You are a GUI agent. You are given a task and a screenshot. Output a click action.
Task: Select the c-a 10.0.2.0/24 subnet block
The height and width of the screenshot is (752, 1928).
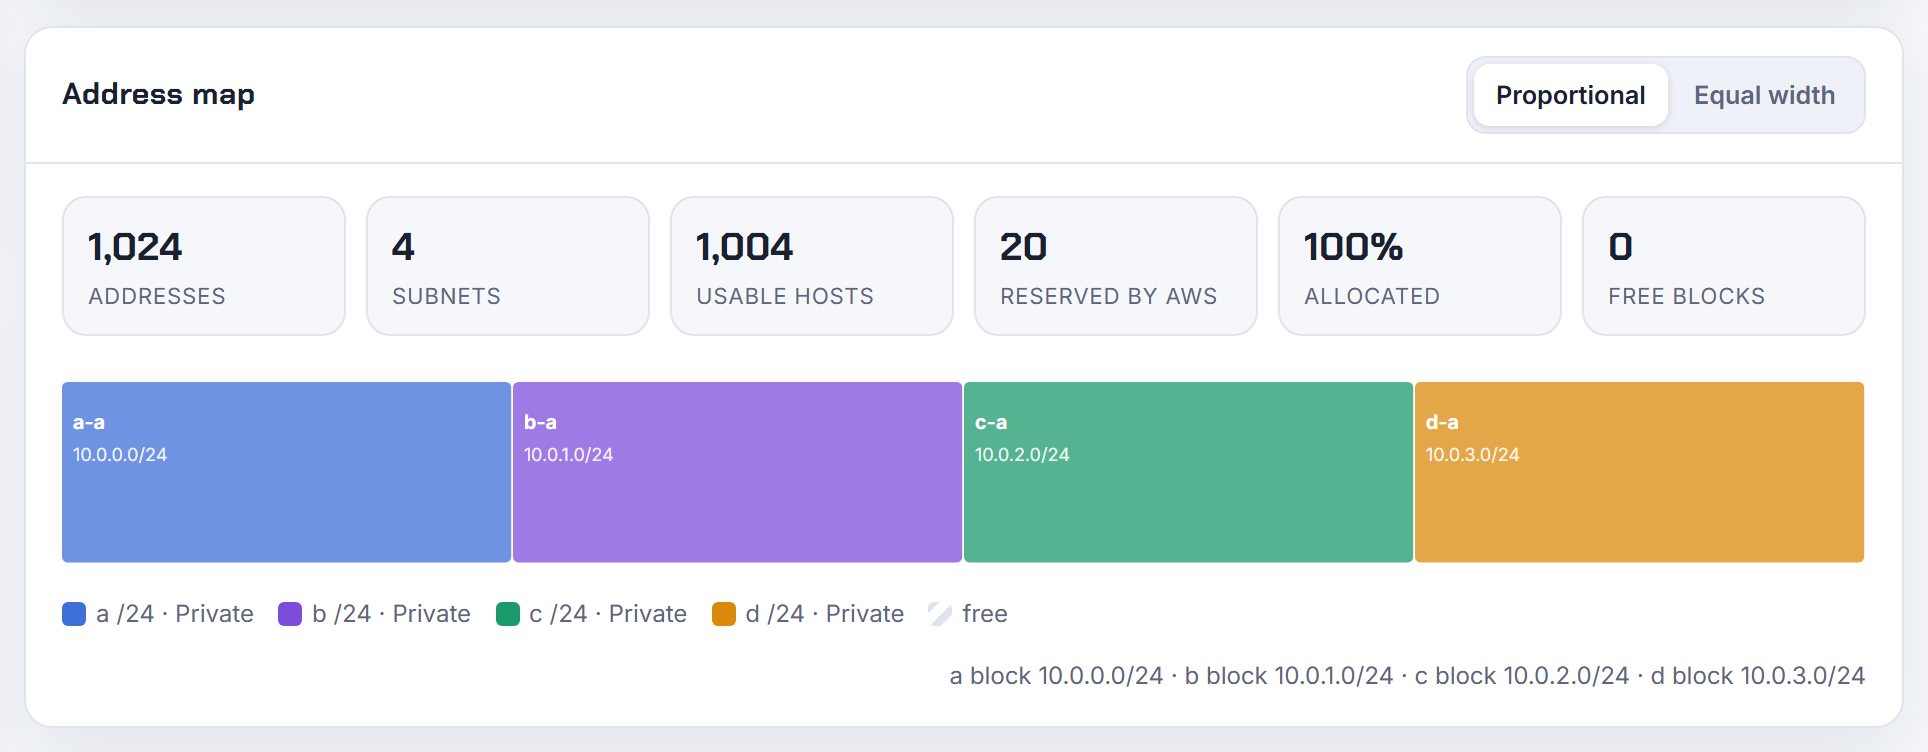tap(1188, 472)
